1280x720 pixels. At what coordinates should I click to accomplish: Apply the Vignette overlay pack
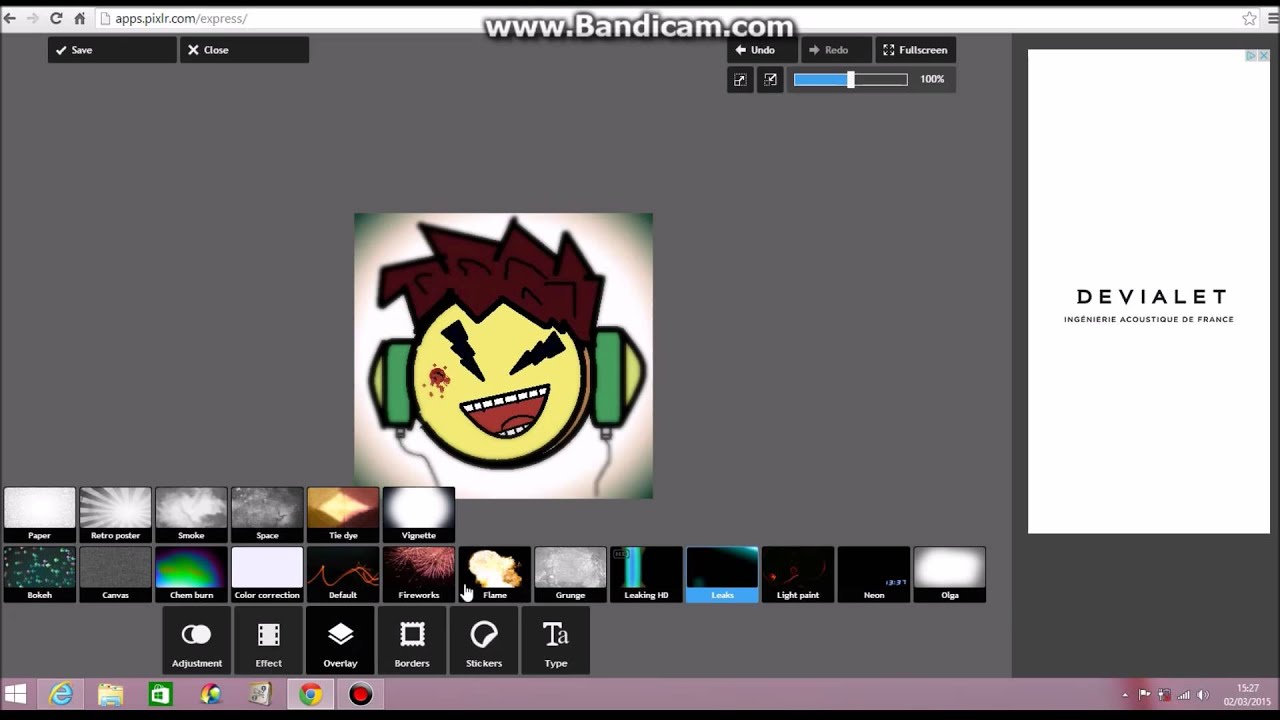(x=419, y=515)
